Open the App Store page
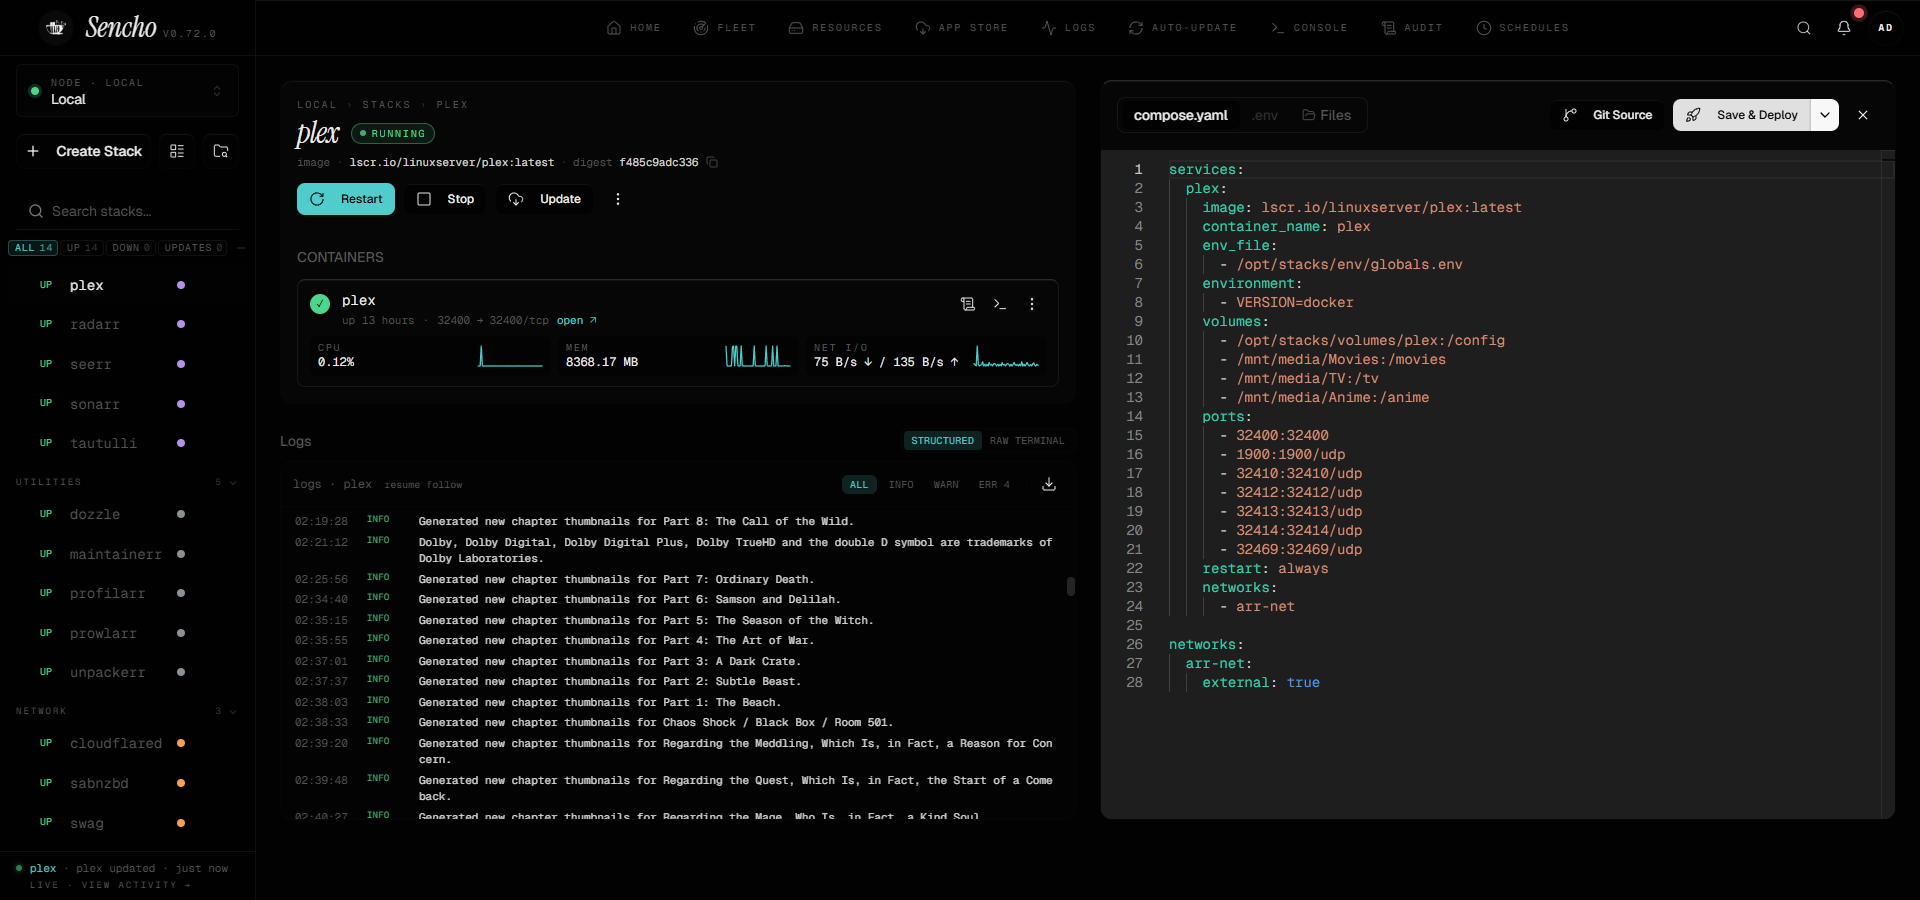1920x900 pixels. tap(961, 28)
